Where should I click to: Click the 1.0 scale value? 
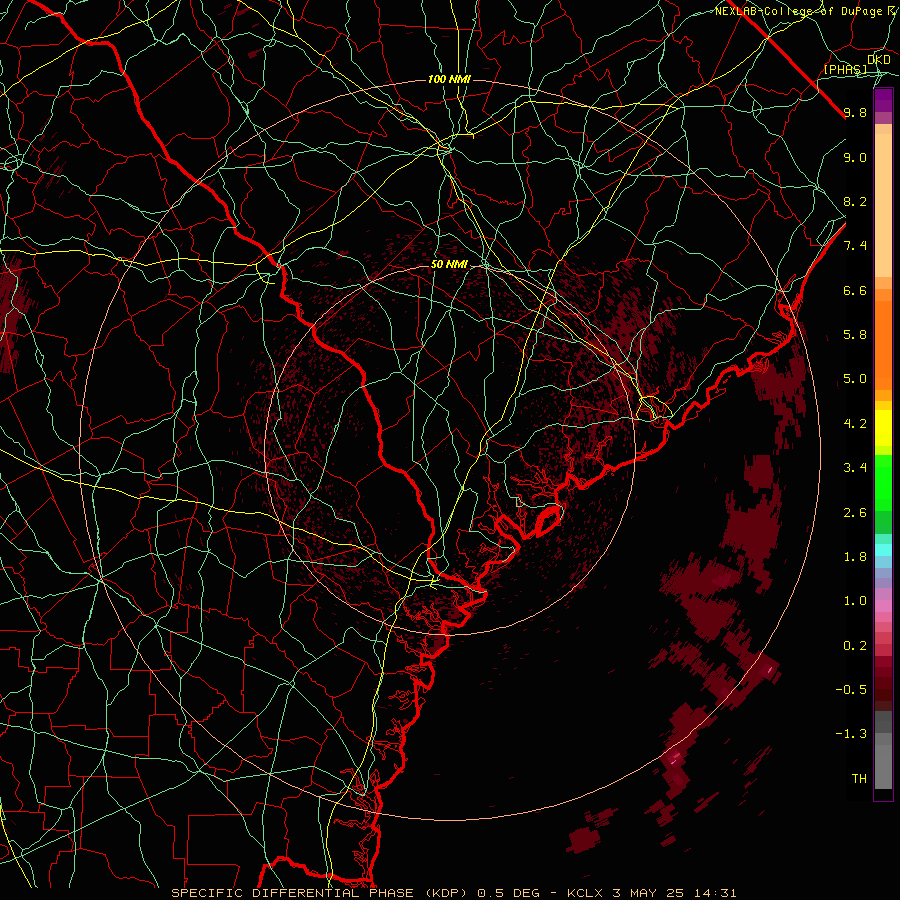(855, 601)
